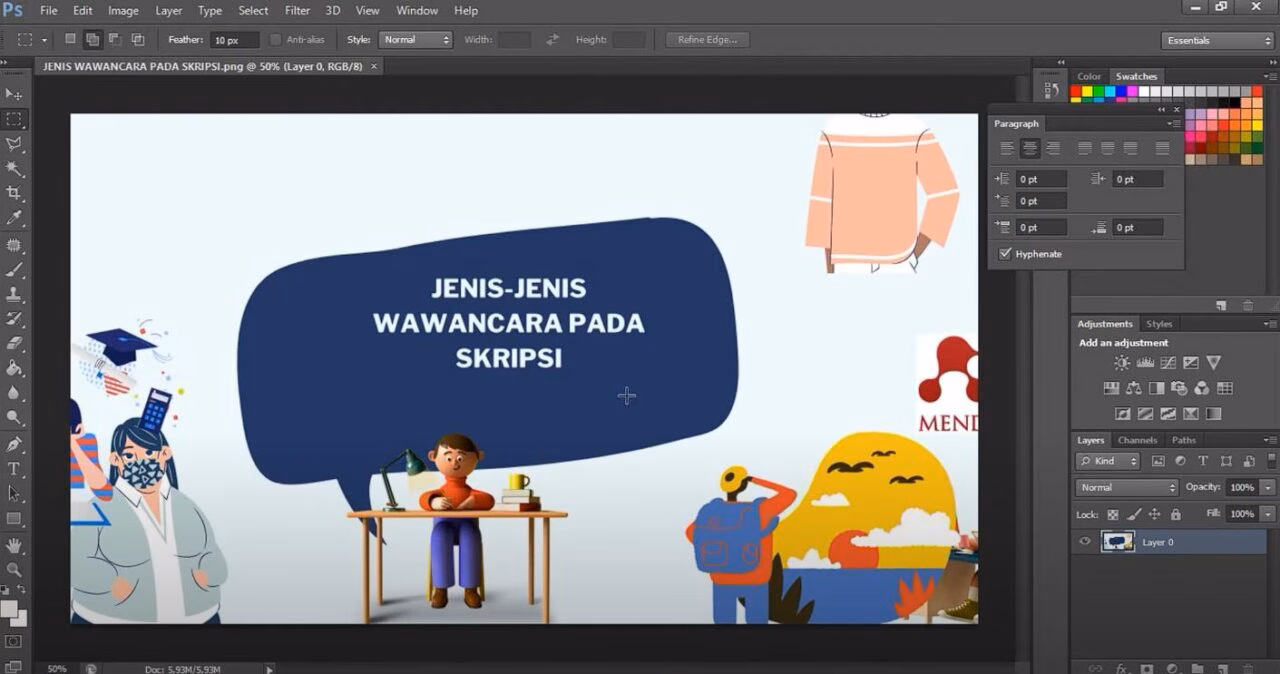This screenshot has width=1280, height=674.
Task: Click the Refine Edge button
Action: [x=707, y=40]
